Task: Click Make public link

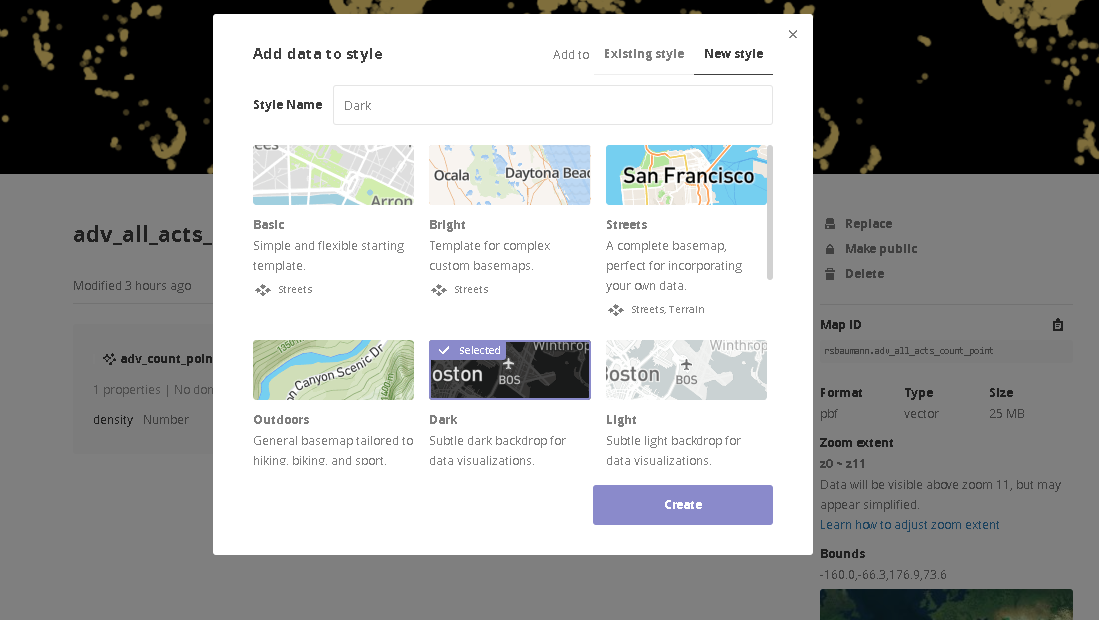Action: point(881,249)
